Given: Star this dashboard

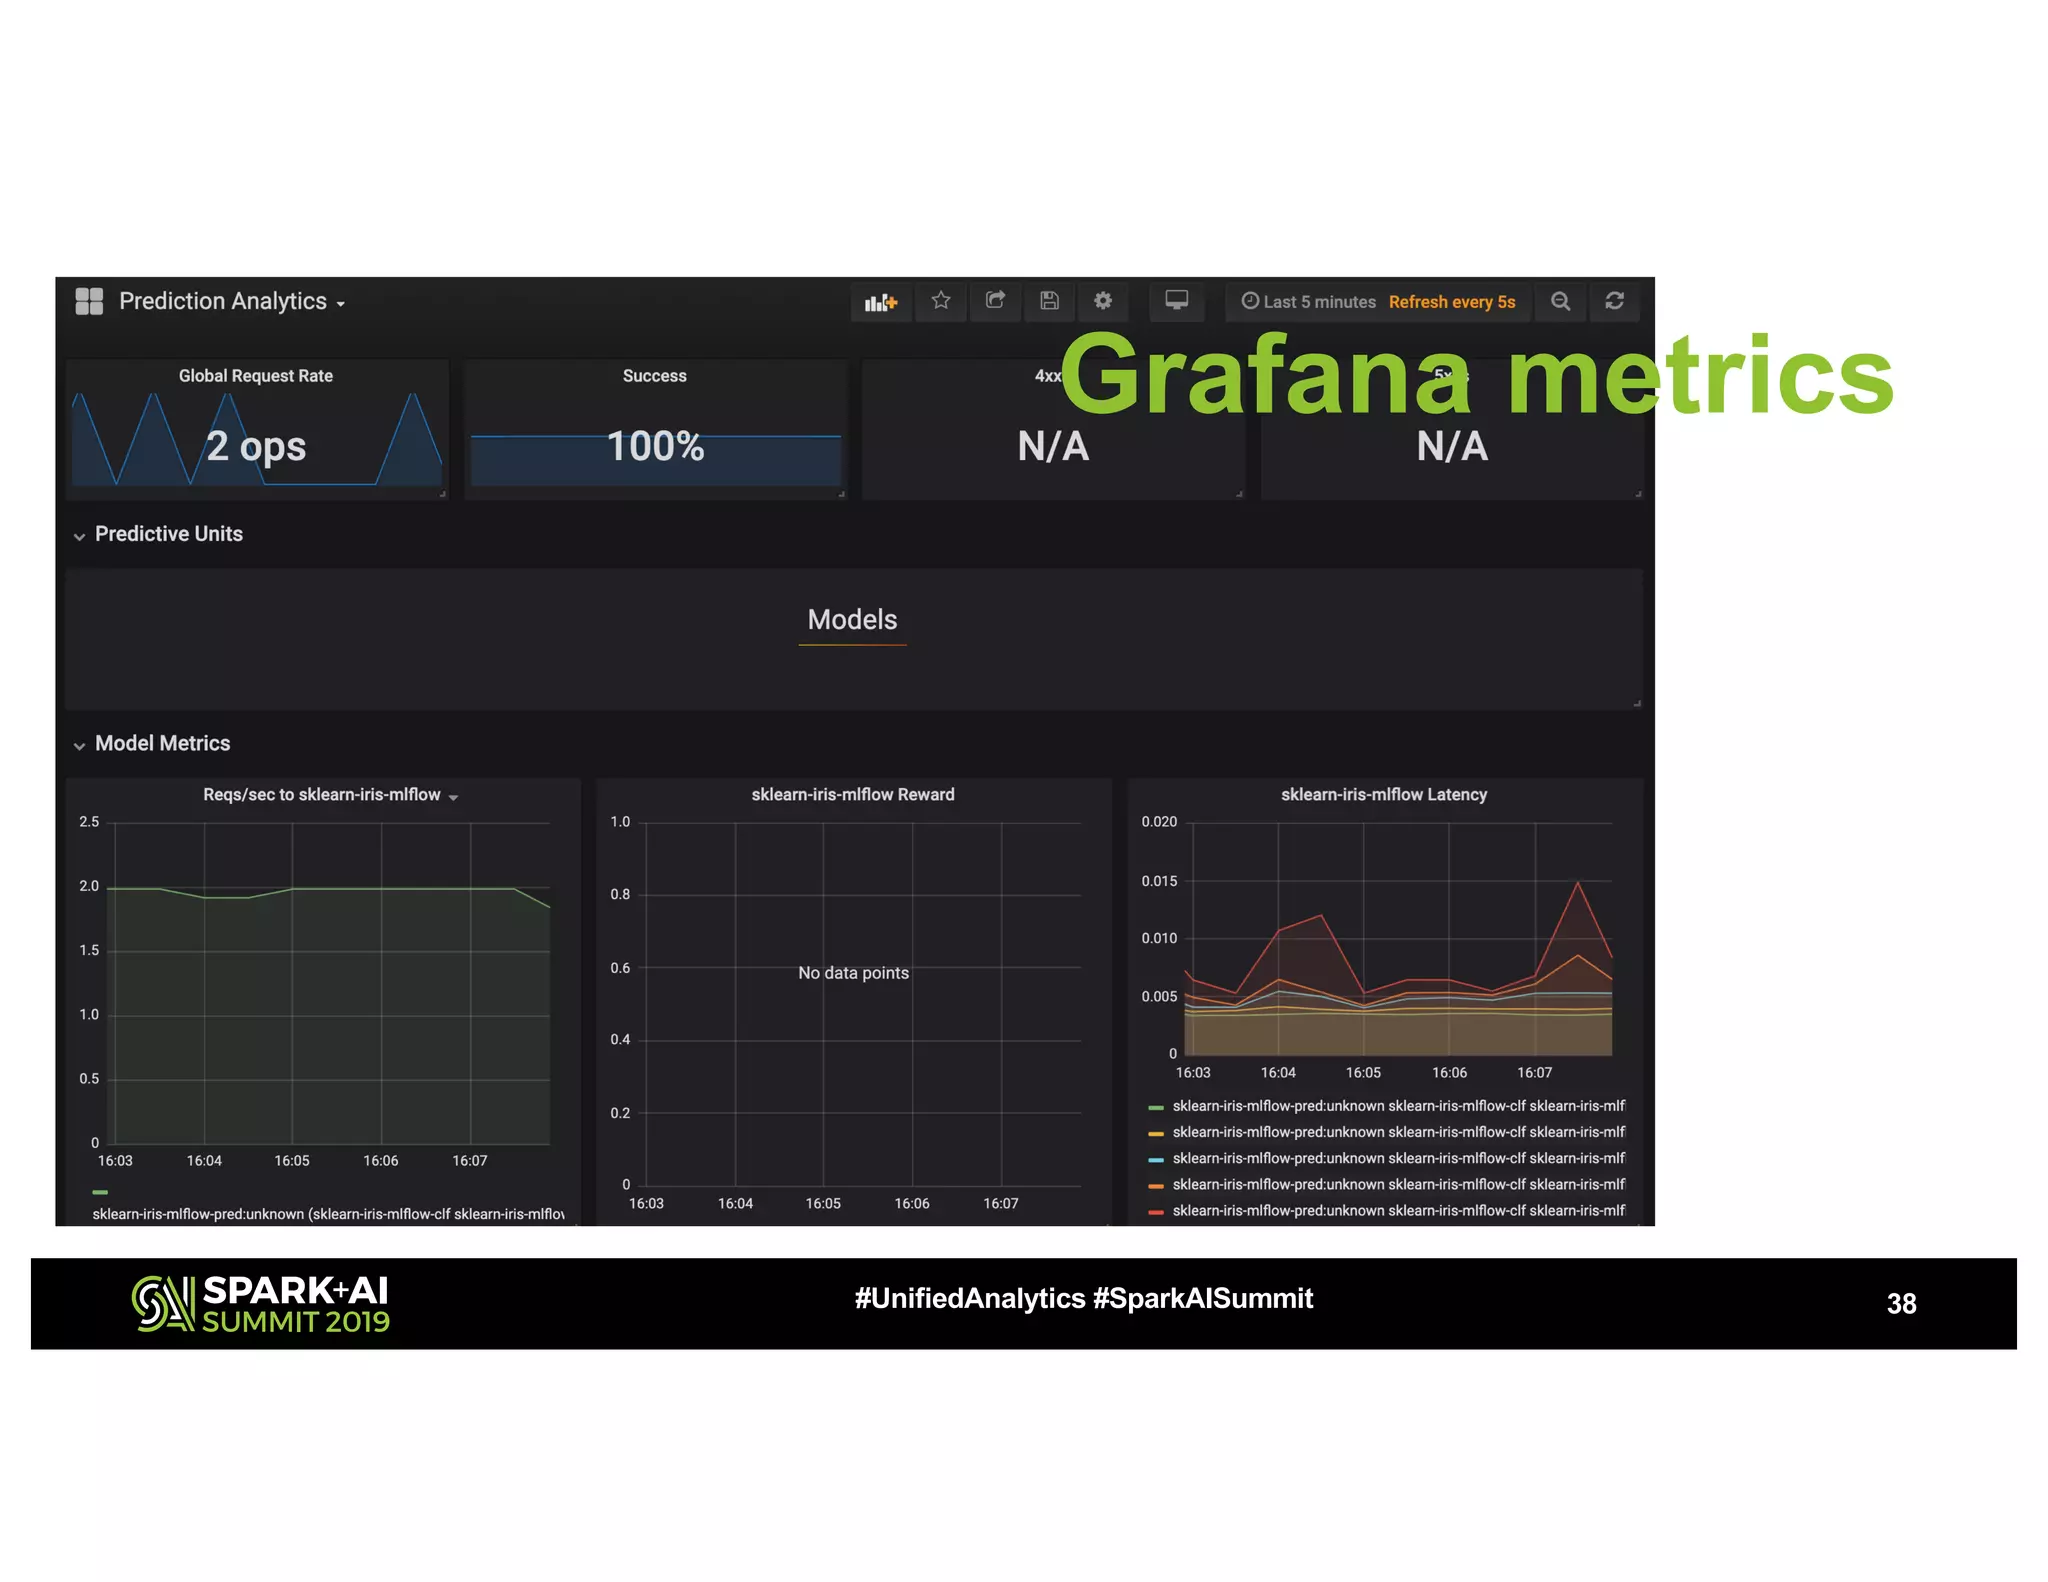Looking at the screenshot, I should pos(941,301).
